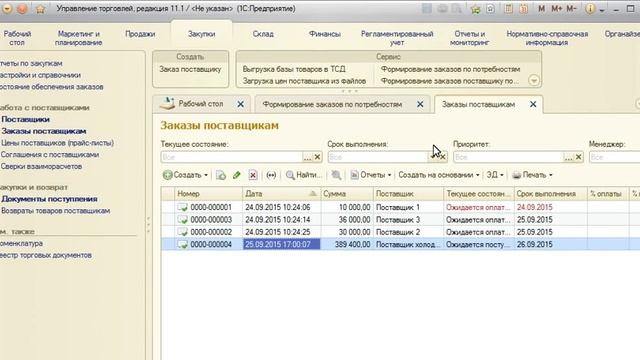Open Соглашения с поставщиками link
This screenshot has width=640, height=360.
pyautogui.click(x=50, y=155)
